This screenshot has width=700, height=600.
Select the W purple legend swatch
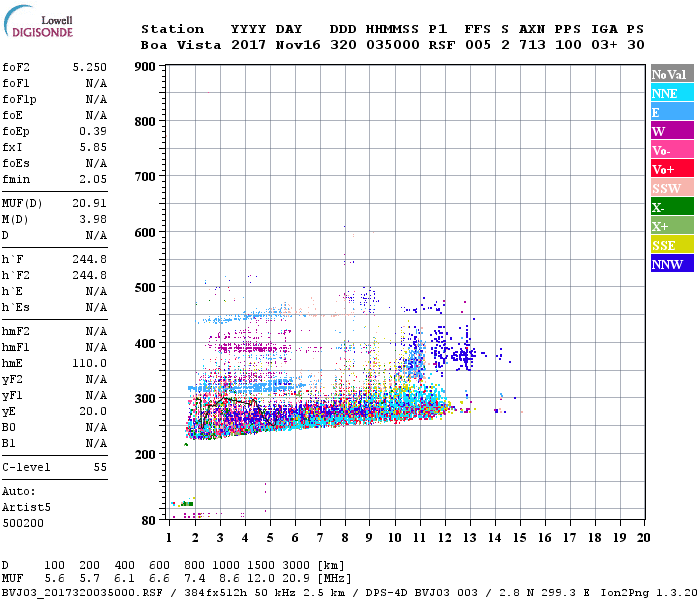point(672,131)
